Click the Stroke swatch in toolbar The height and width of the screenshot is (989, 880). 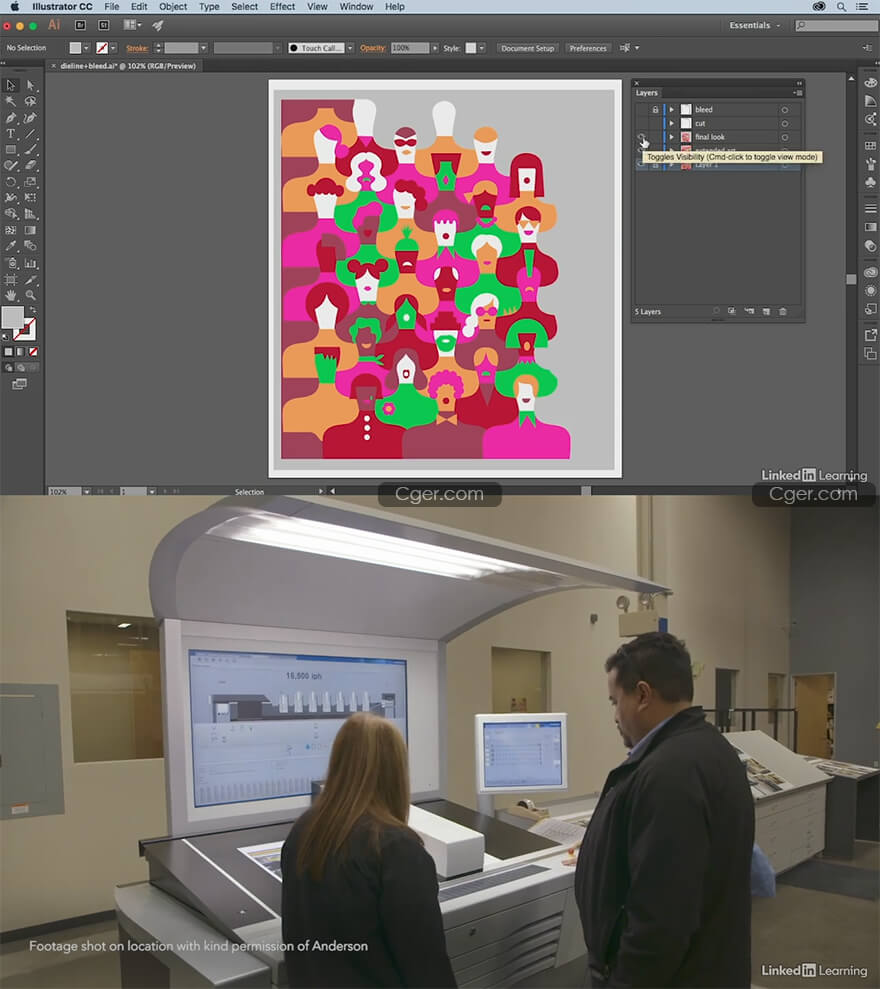coord(26,329)
